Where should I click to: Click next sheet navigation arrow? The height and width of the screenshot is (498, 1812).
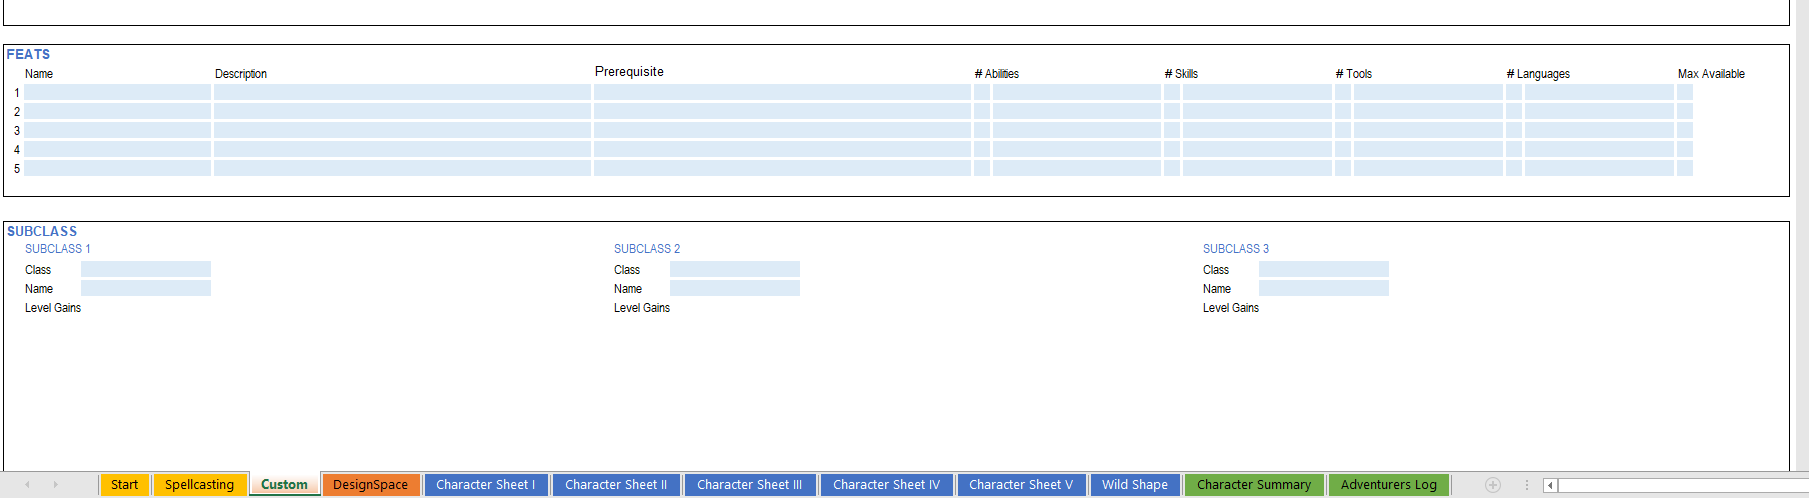(x=55, y=485)
